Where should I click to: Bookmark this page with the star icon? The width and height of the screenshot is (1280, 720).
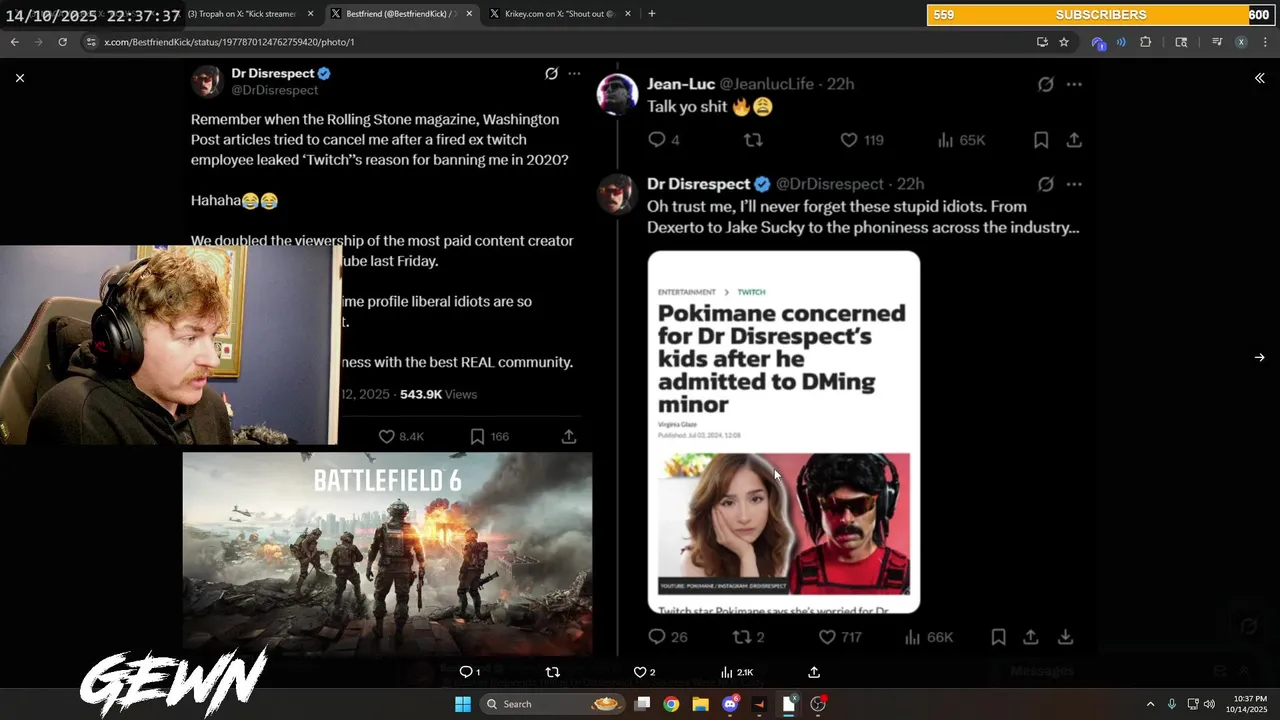coord(1064,42)
